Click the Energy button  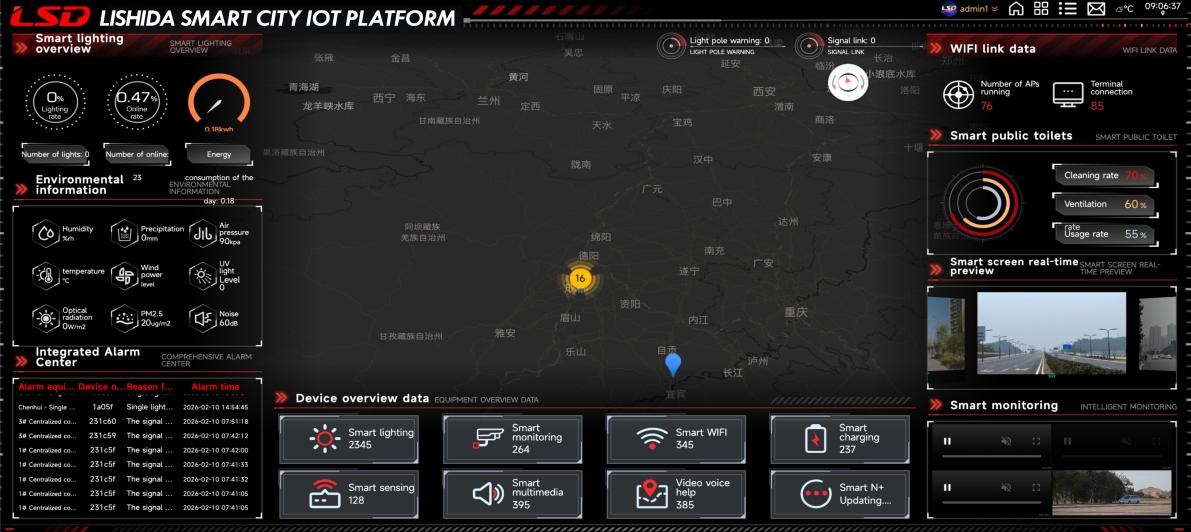[x=219, y=154]
